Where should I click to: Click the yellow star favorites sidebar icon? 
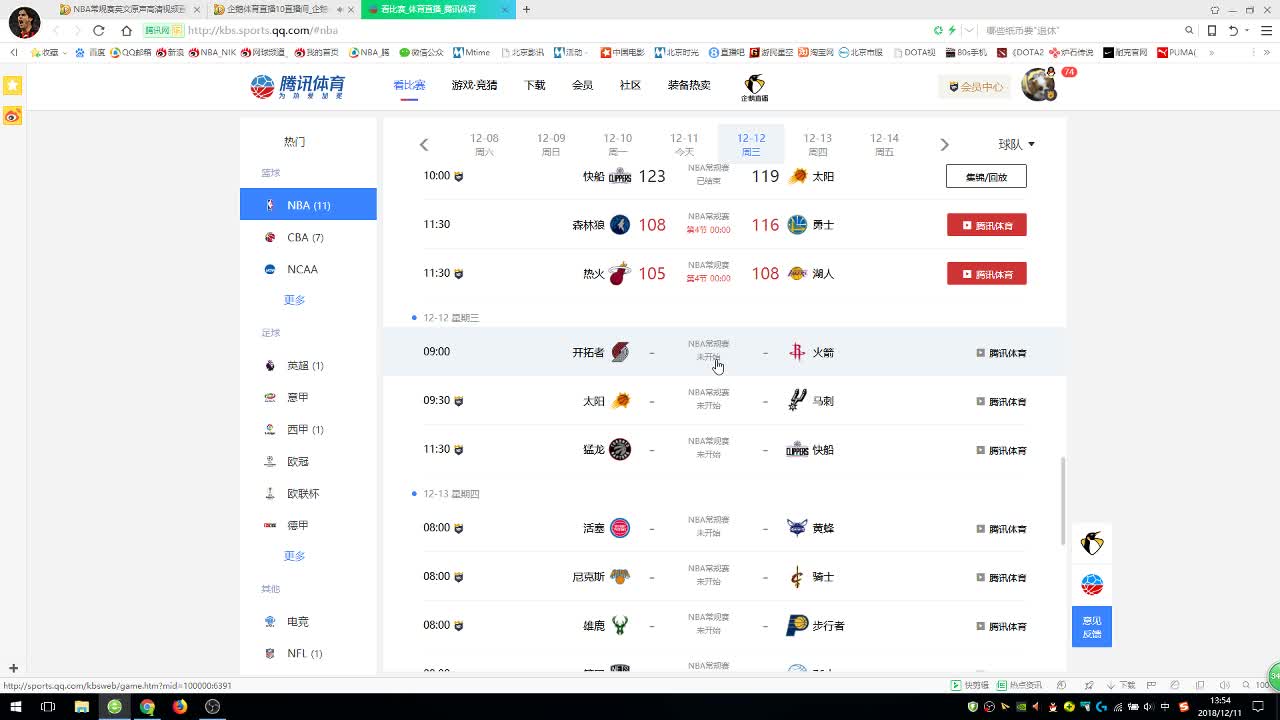(12, 86)
